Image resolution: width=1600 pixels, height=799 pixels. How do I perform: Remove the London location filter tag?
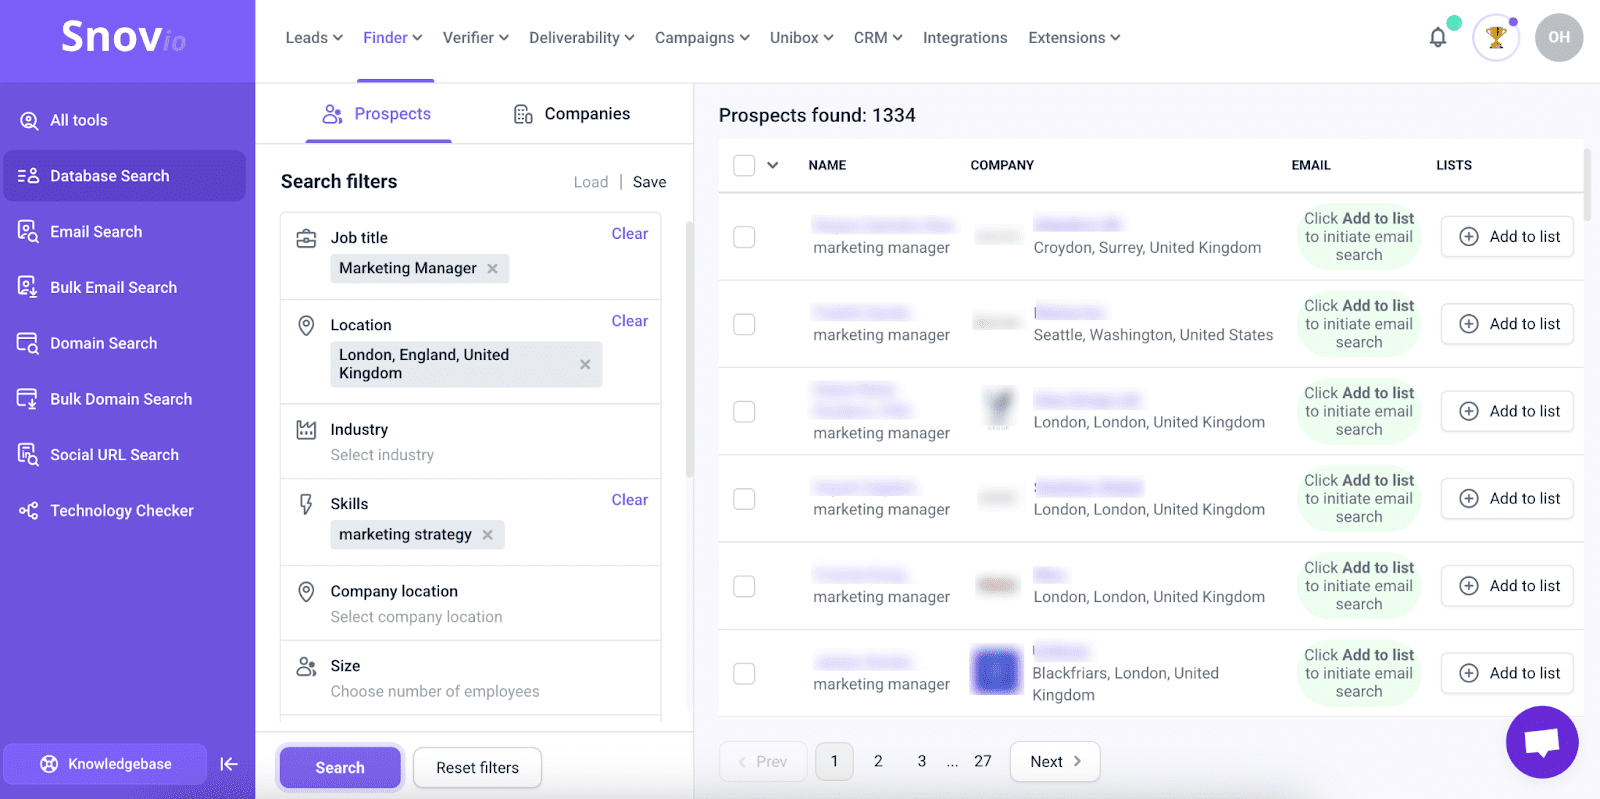tap(585, 364)
